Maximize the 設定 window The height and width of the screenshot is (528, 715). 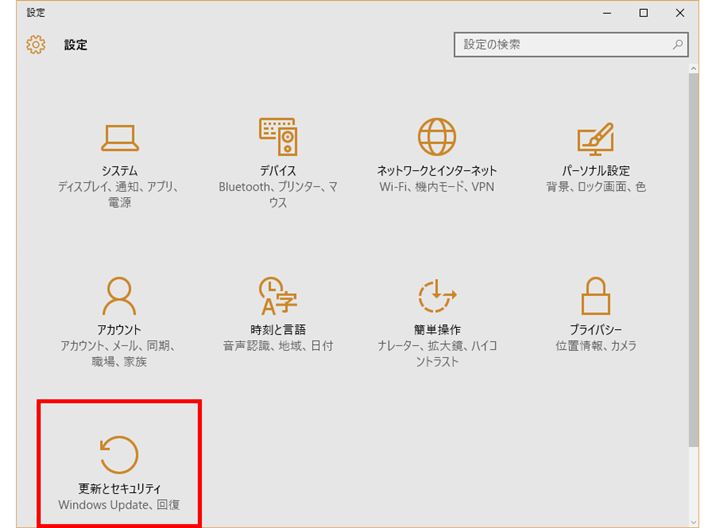click(x=644, y=12)
